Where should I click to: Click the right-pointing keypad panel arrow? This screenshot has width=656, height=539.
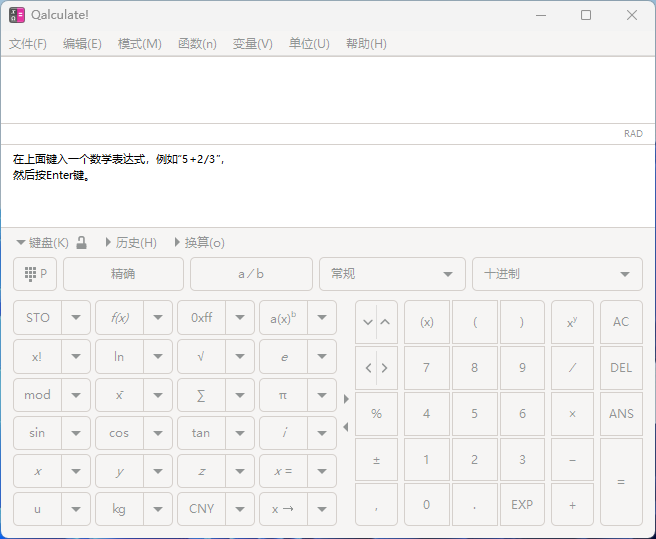point(346,399)
